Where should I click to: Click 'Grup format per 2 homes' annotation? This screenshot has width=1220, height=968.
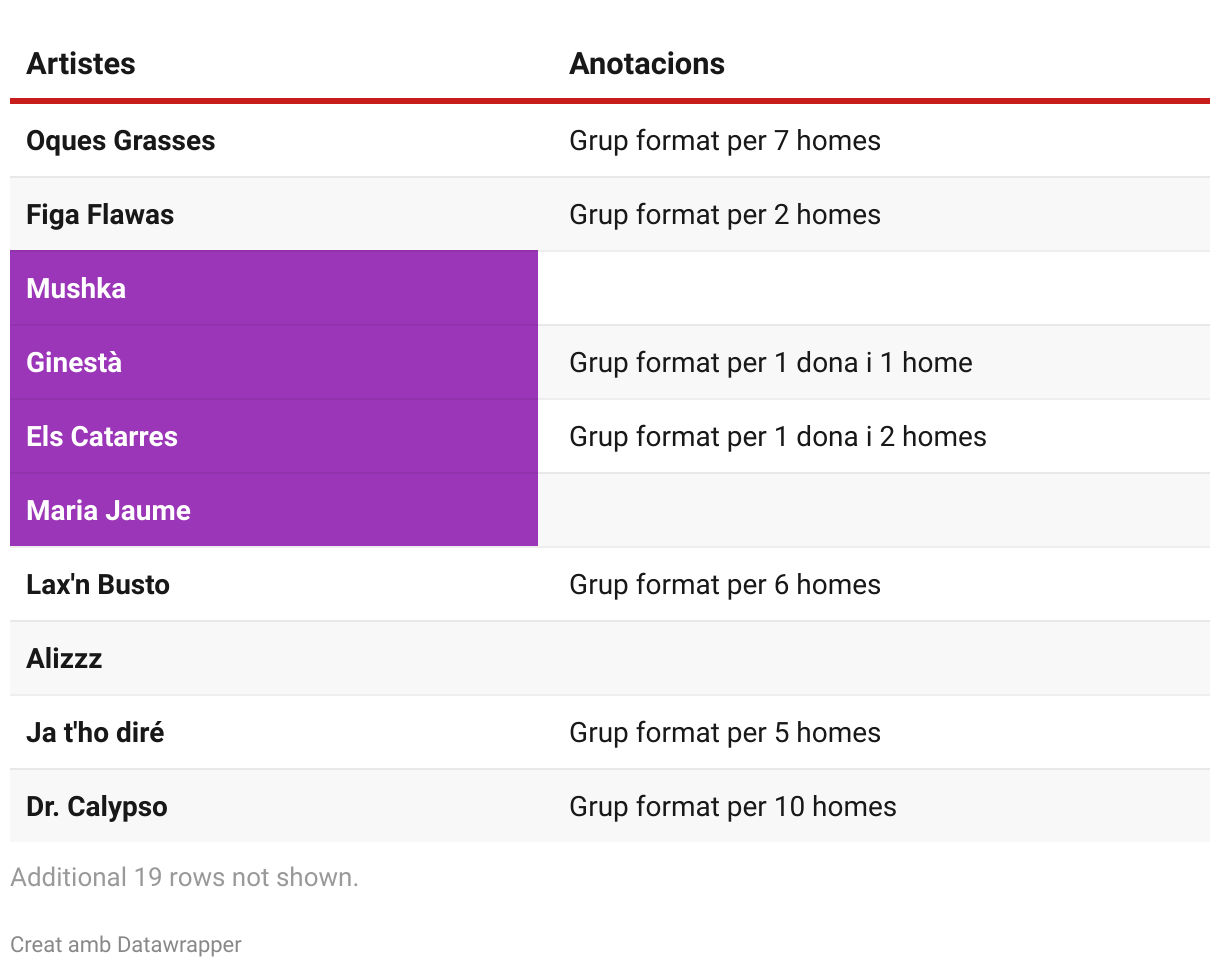[x=725, y=215]
